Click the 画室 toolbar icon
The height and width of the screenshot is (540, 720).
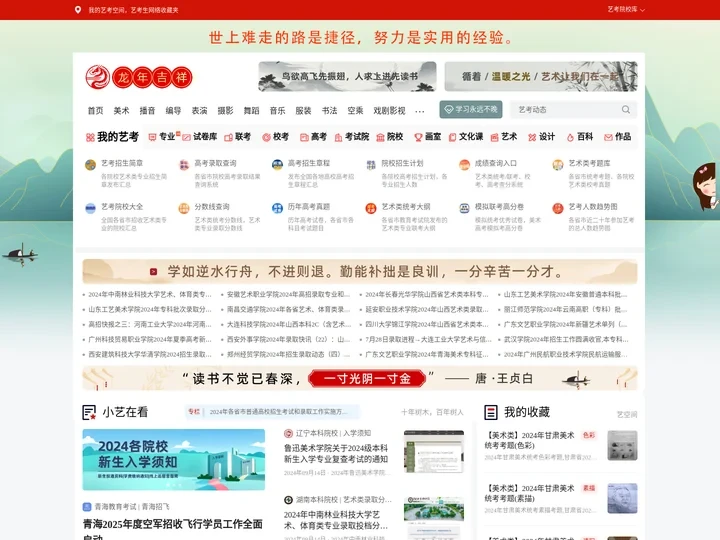(418, 137)
